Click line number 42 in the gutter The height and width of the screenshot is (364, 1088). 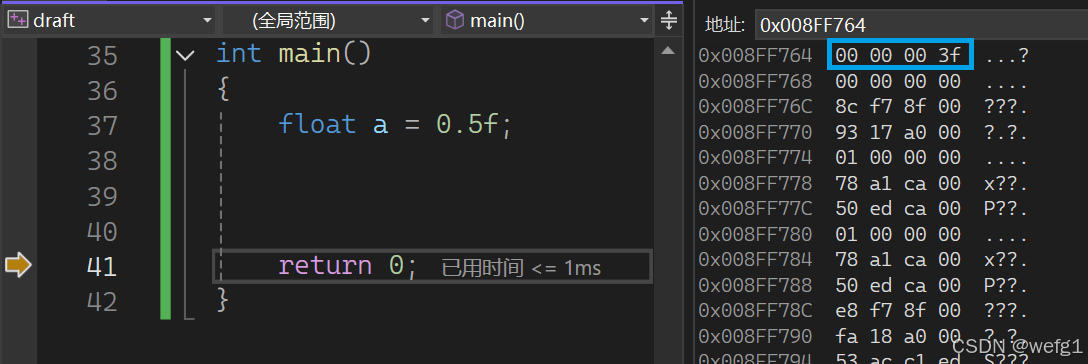[102, 302]
